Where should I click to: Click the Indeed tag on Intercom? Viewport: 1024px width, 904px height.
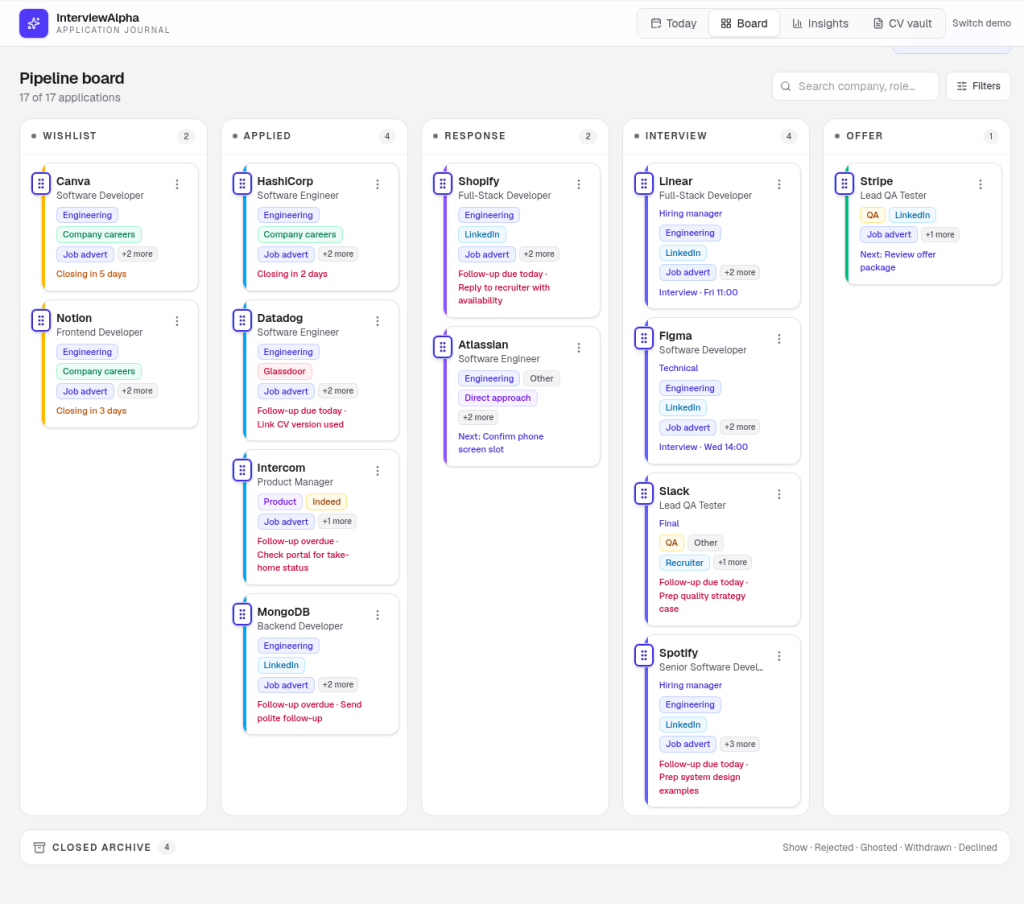tap(326, 502)
